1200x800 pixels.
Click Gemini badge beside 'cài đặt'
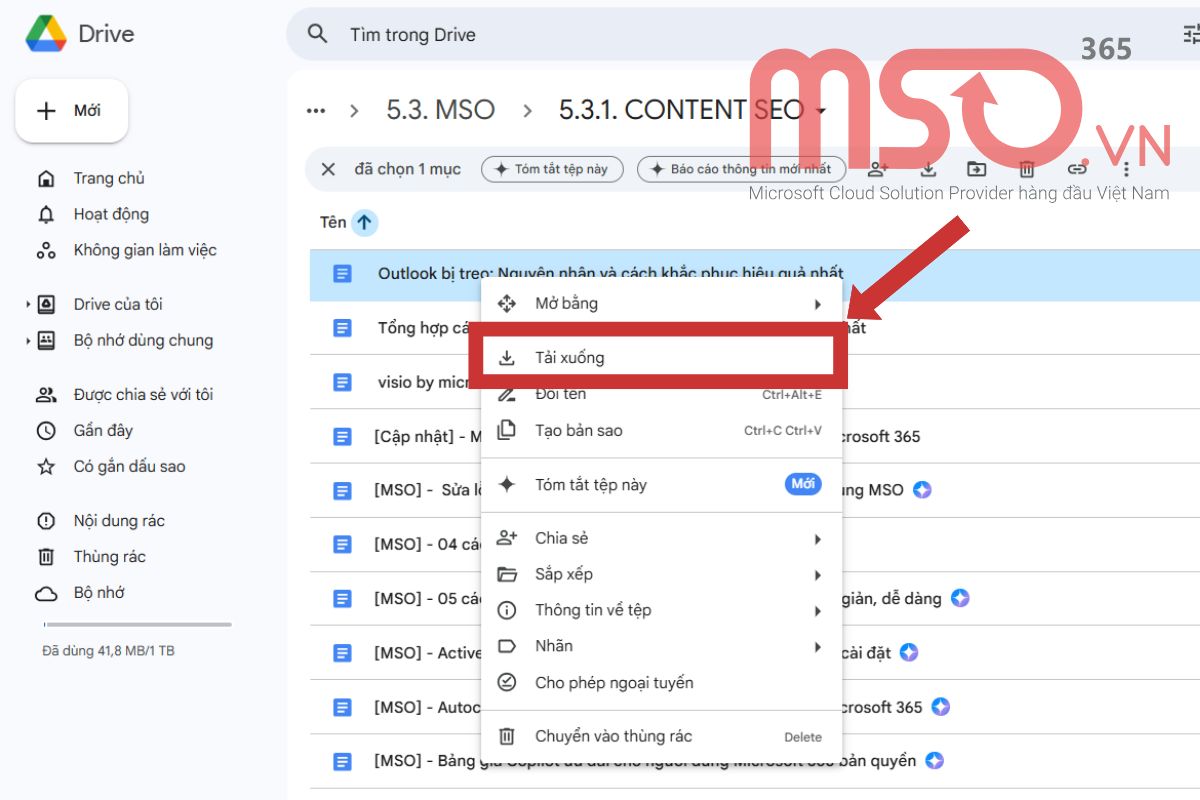click(908, 652)
